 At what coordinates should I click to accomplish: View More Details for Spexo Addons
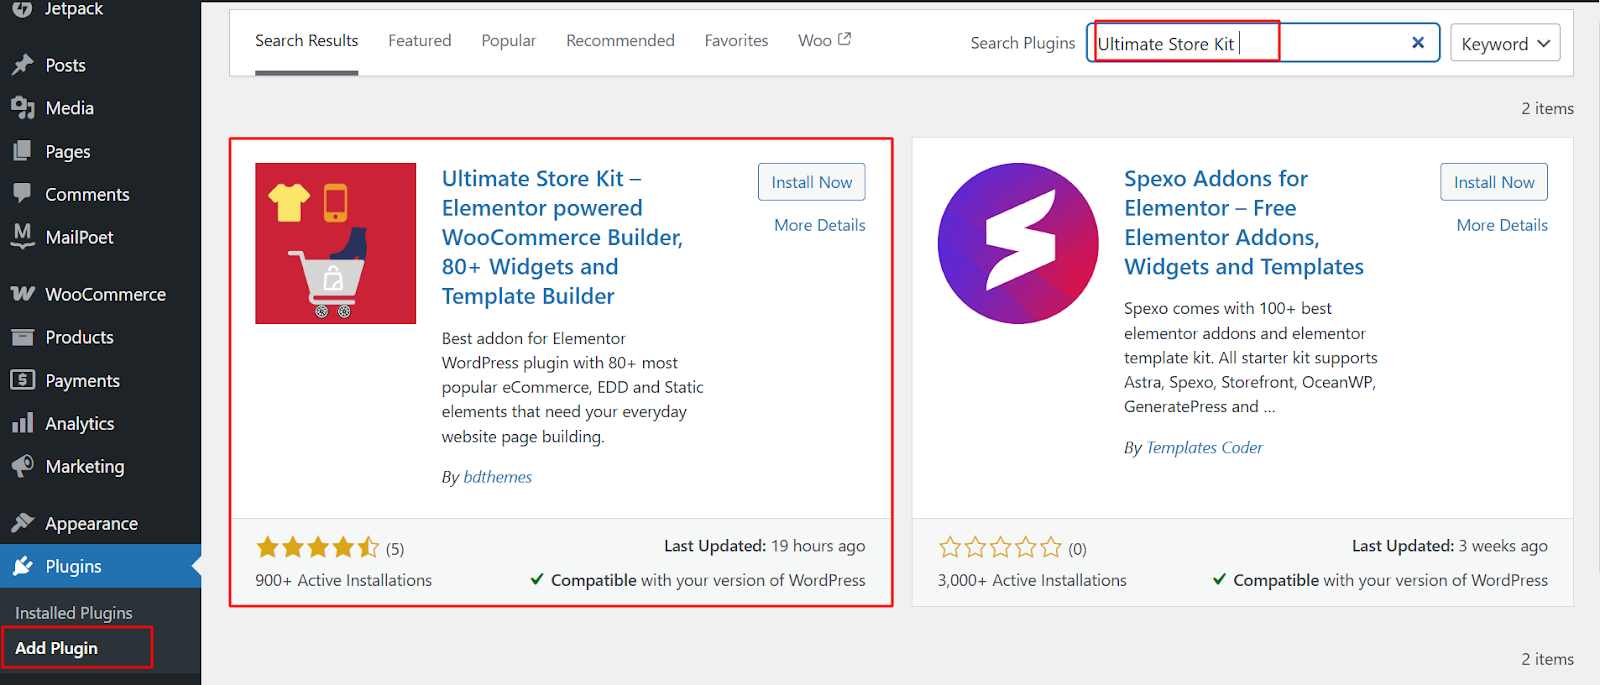[1502, 226]
